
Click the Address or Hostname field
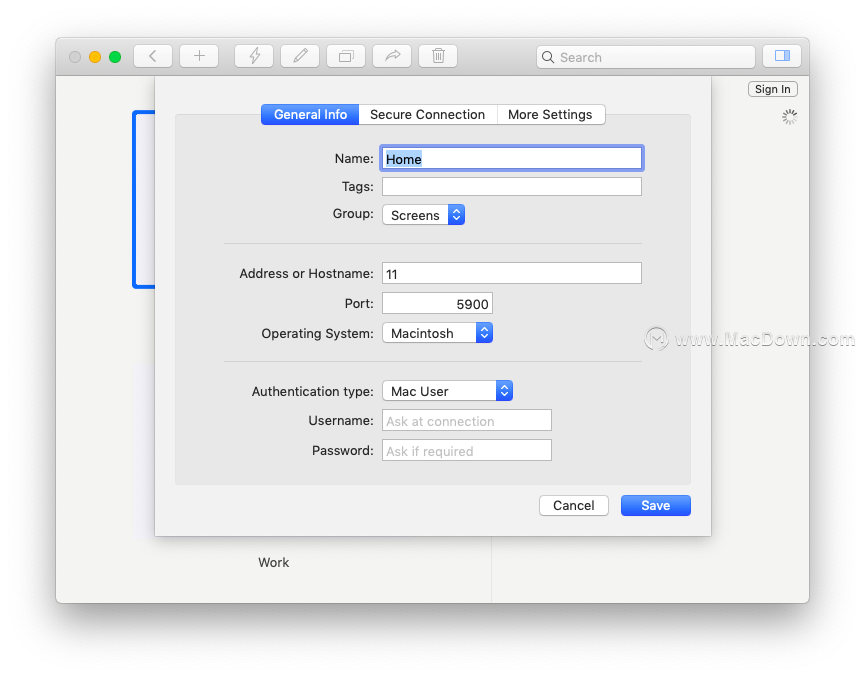[512, 274]
